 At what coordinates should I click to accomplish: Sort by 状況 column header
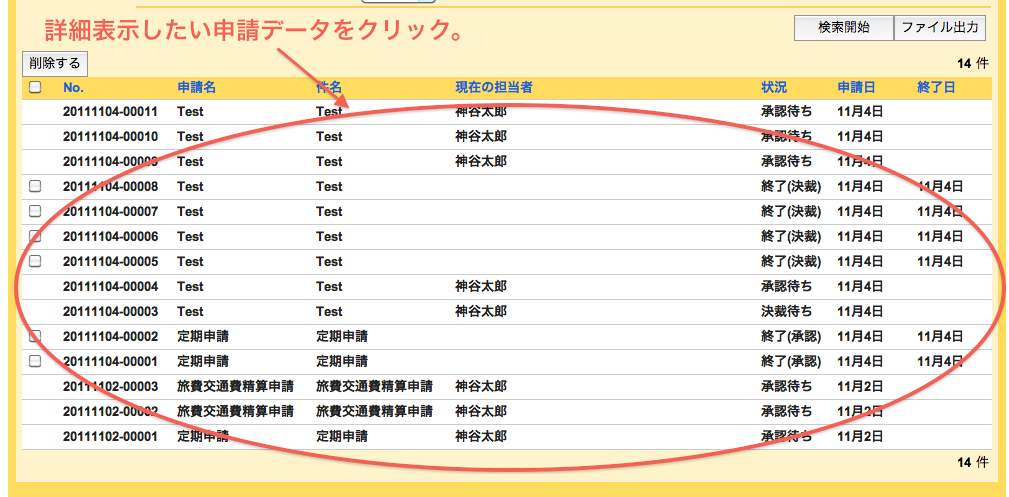773,88
